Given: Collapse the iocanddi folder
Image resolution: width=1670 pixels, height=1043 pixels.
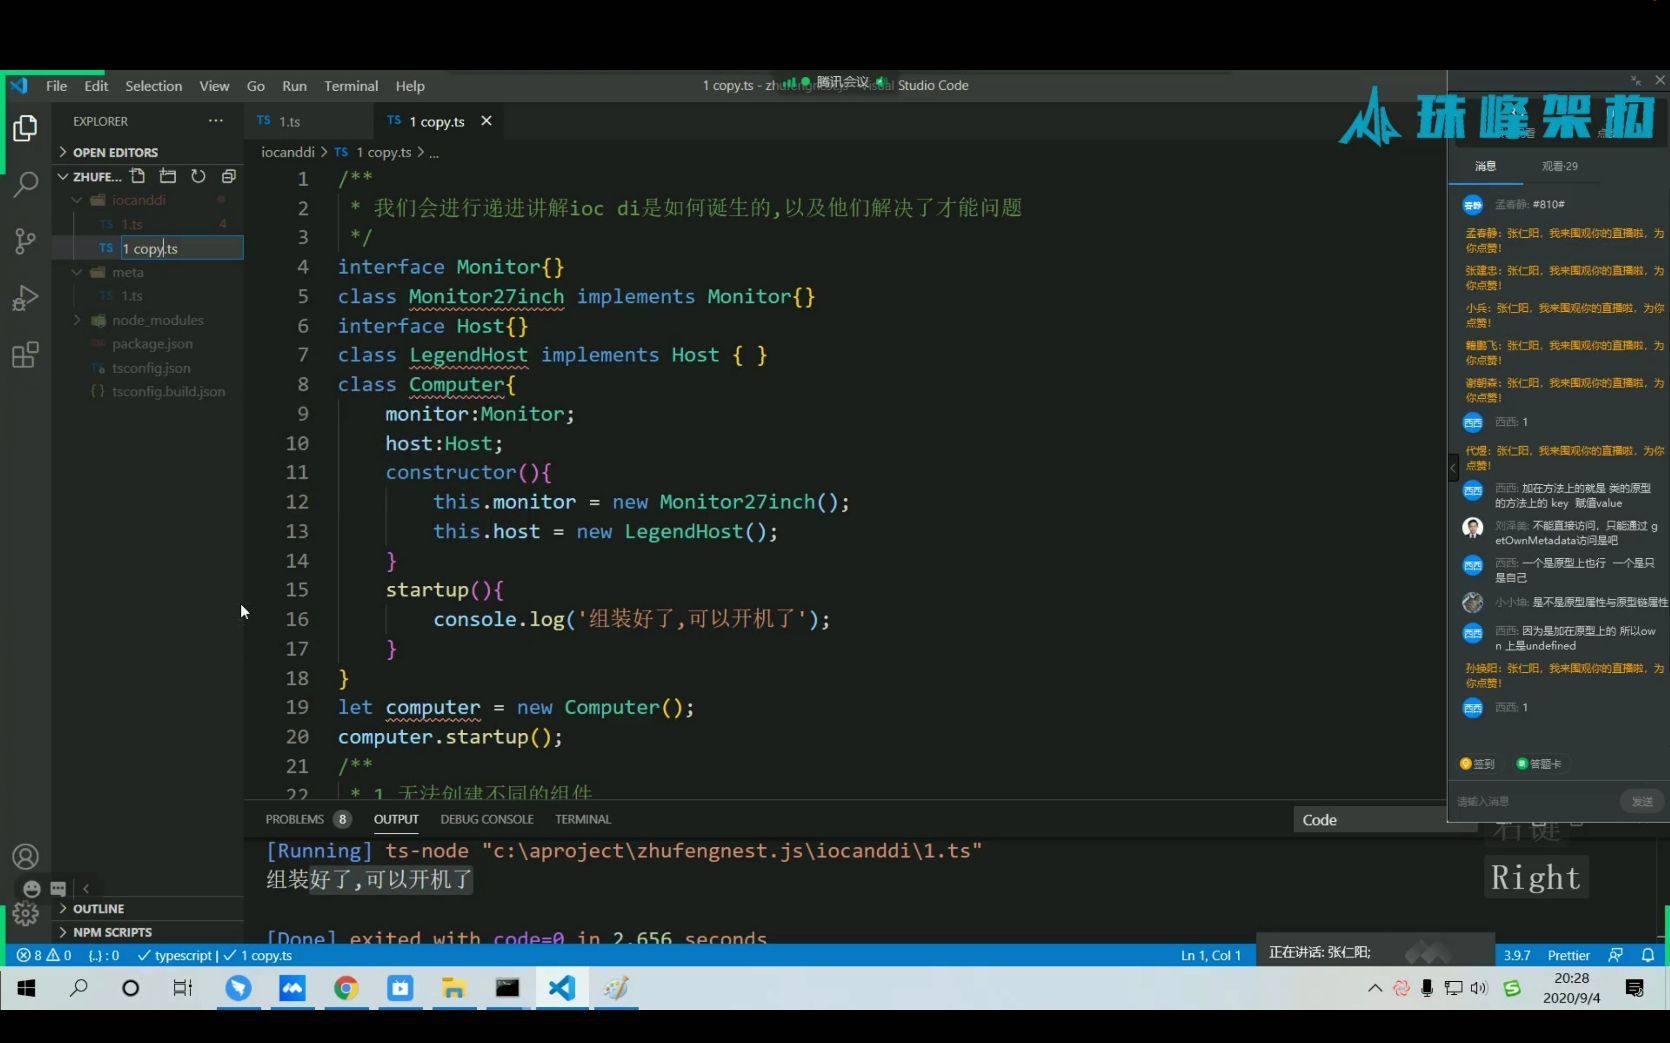Looking at the screenshot, I should click(x=148, y=200).
